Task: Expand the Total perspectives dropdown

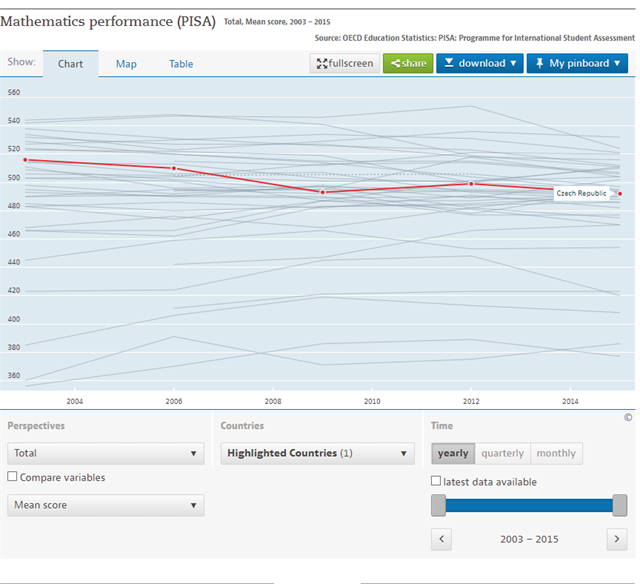Action: click(105, 454)
